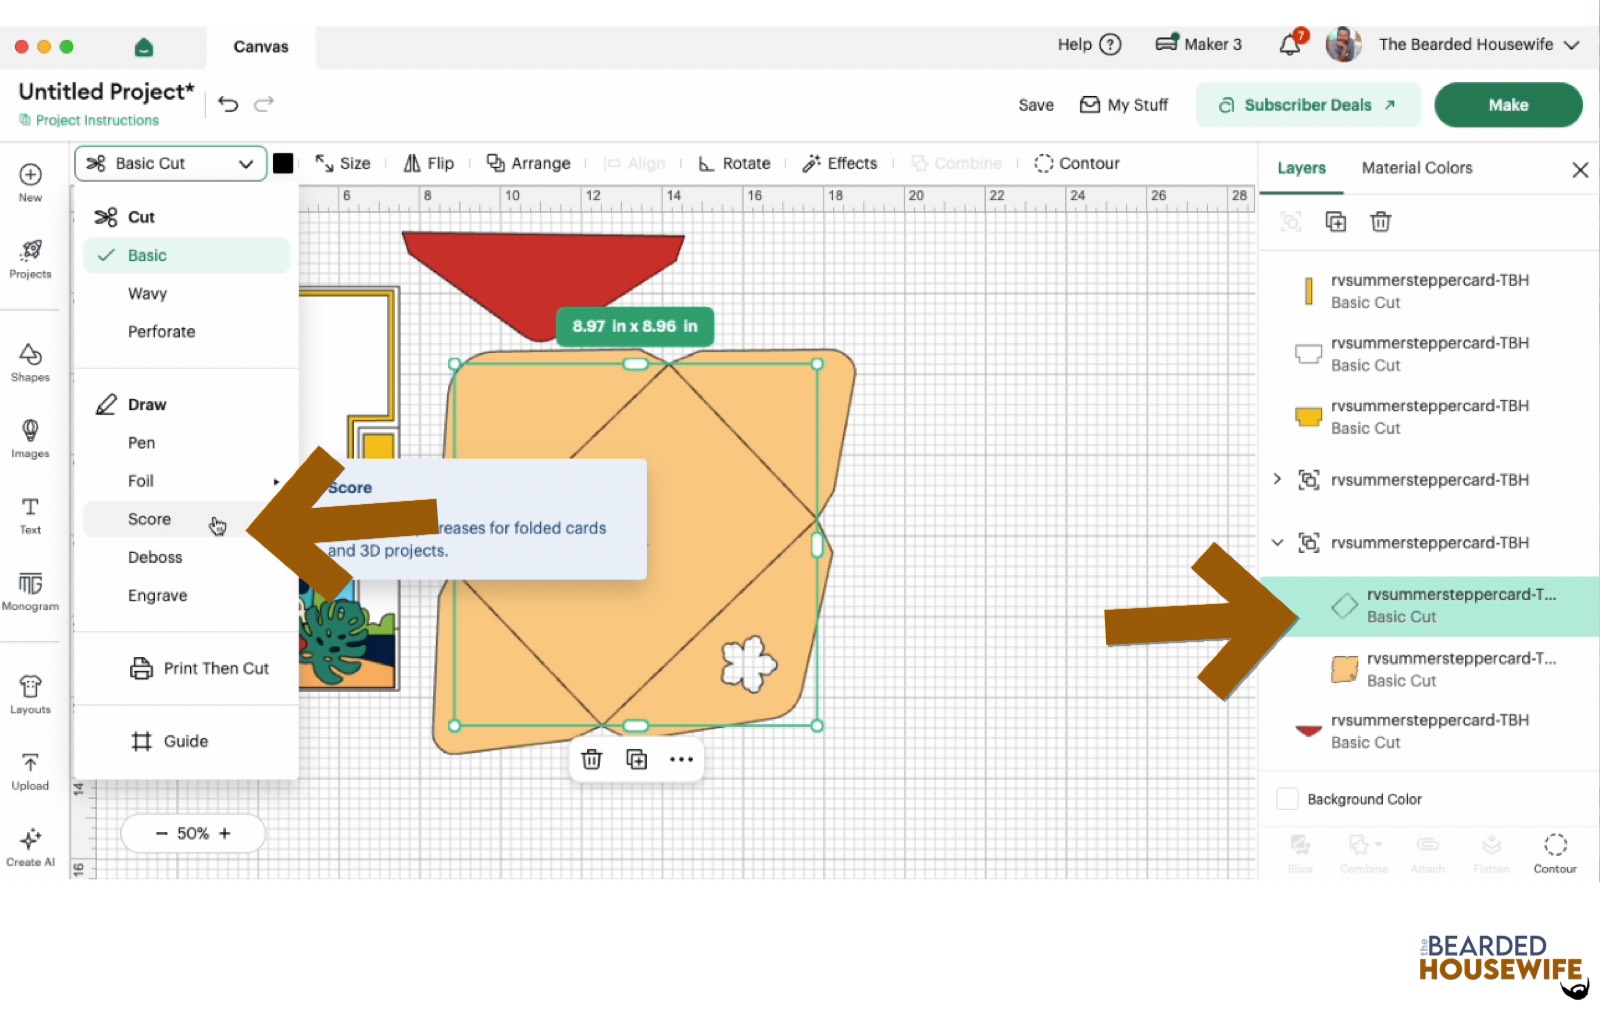Click the Redo arrow

[x=264, y=104]
